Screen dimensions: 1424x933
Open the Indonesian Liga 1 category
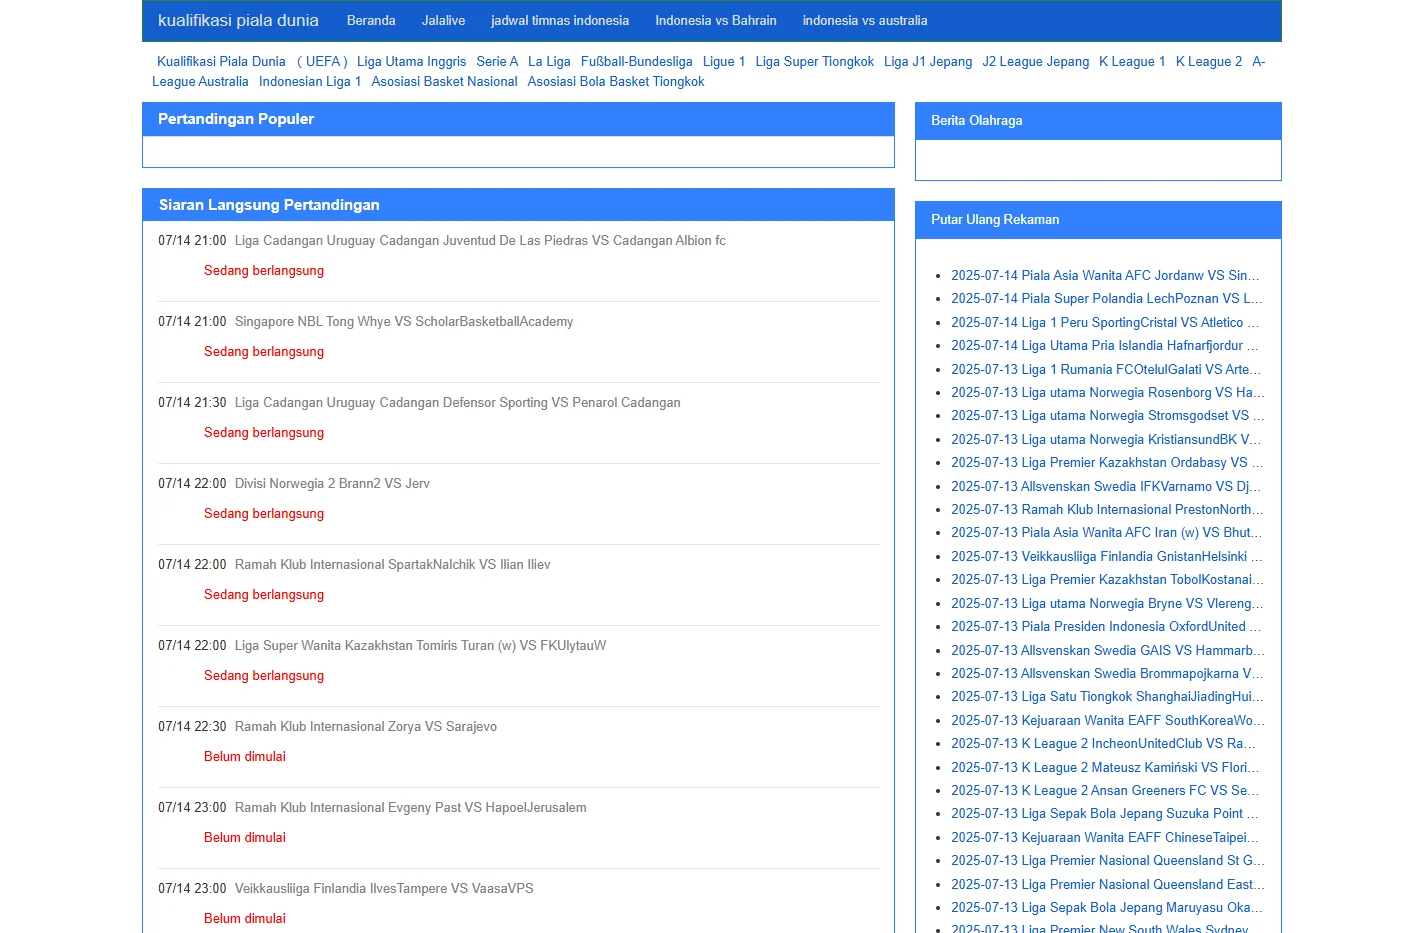click(x=310, y=81)
